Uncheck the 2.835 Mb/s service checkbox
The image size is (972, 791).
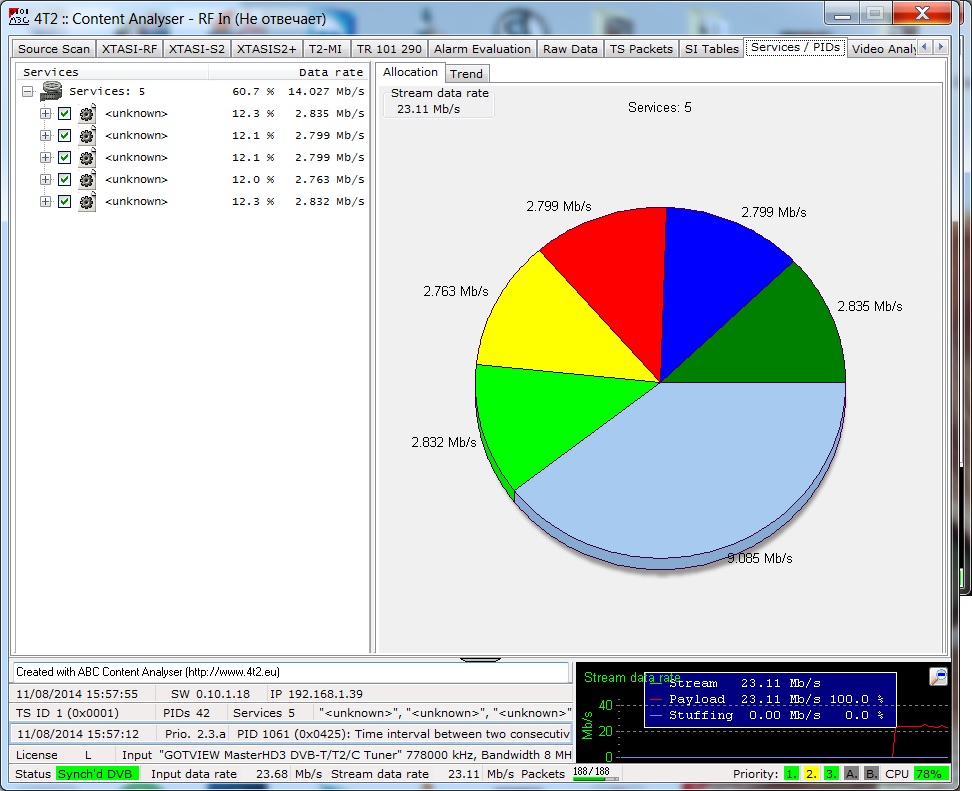64,113
